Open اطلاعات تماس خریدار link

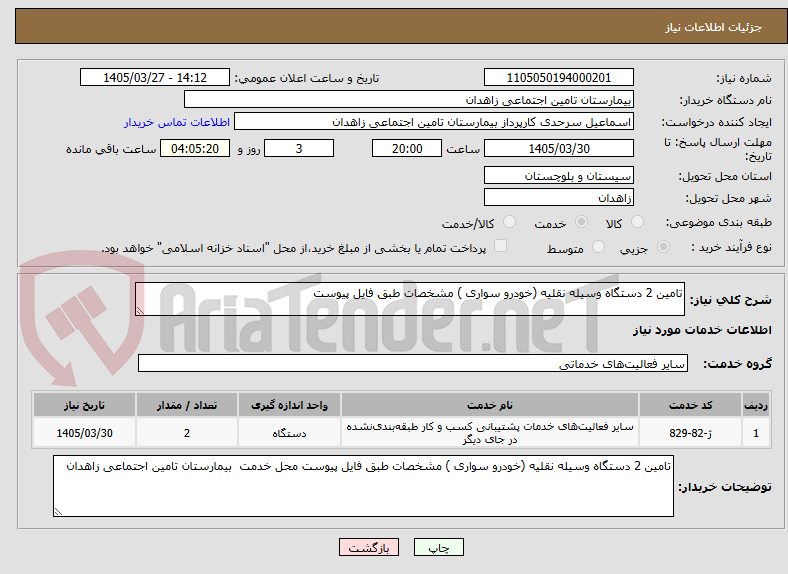(177, 122)
